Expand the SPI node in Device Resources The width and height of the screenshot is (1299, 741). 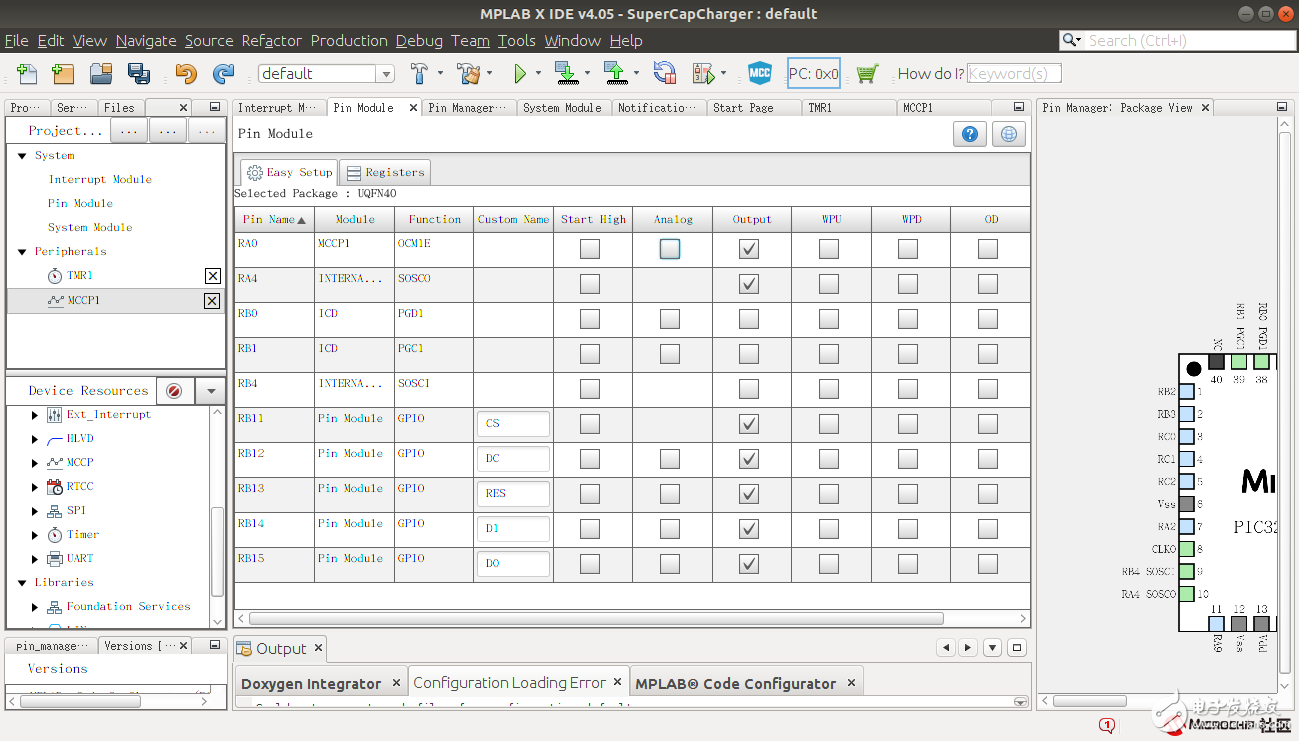pyautogui.click(x=36, y=511)
